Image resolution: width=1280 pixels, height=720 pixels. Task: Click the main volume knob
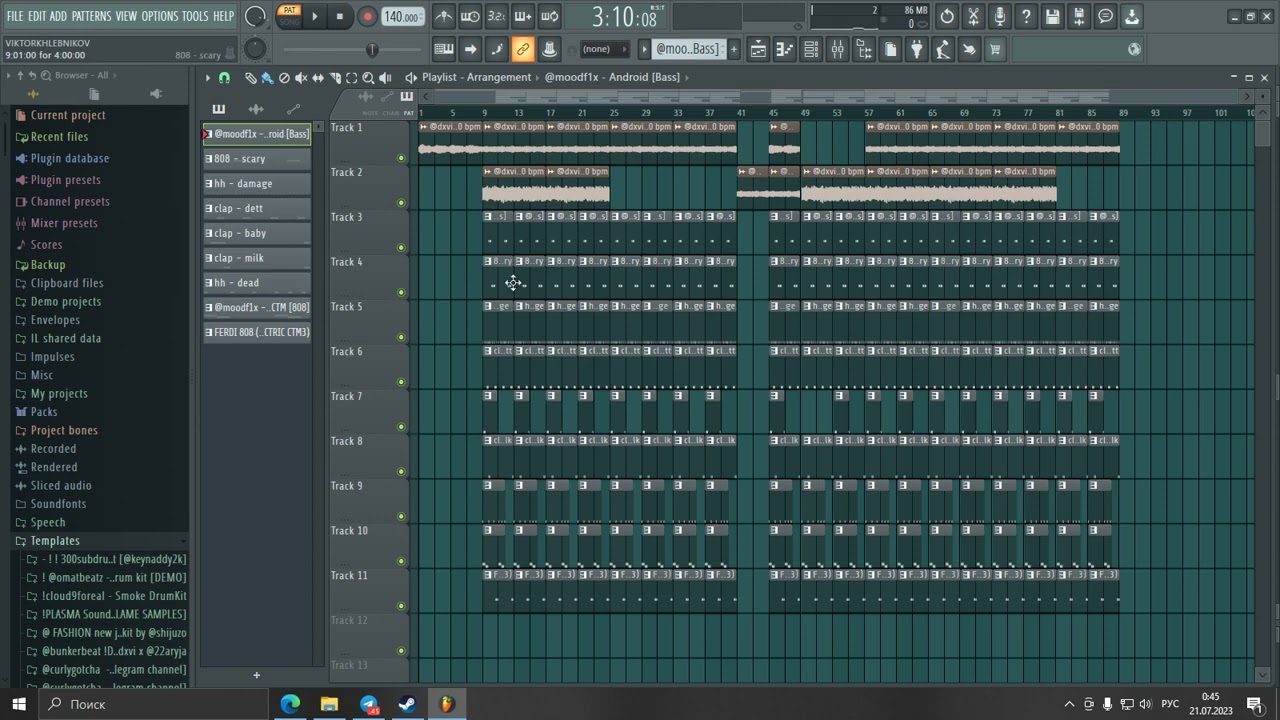pyautogui.click(x=255, y=16)
